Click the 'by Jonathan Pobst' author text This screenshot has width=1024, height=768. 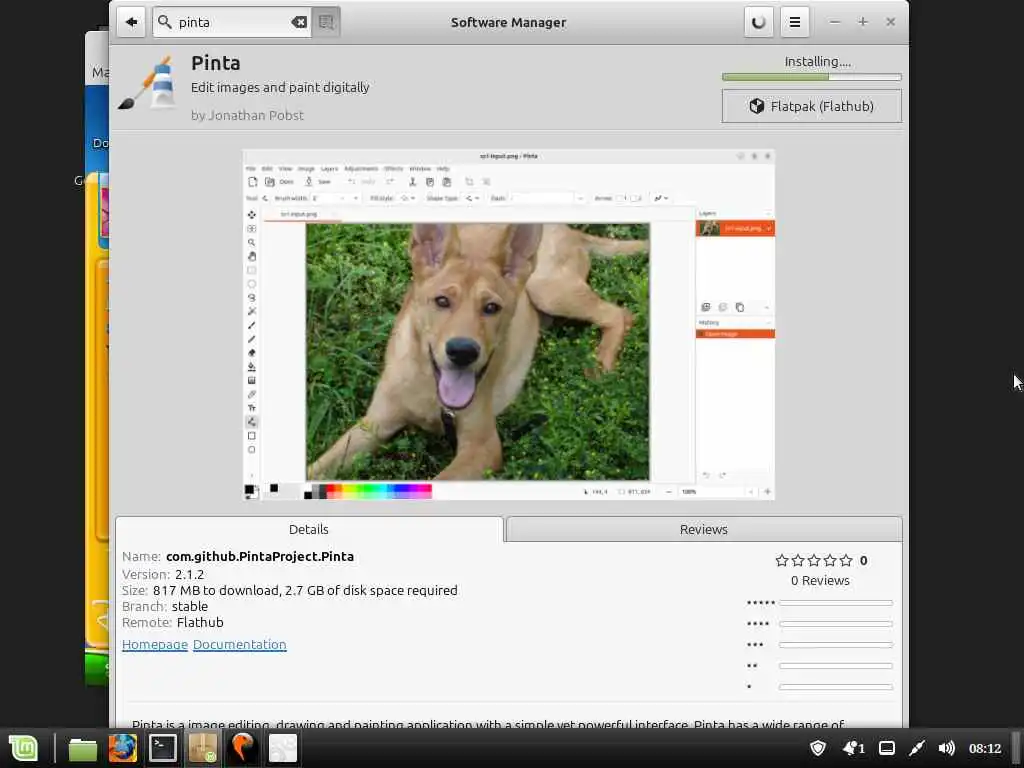pos(248,116)
